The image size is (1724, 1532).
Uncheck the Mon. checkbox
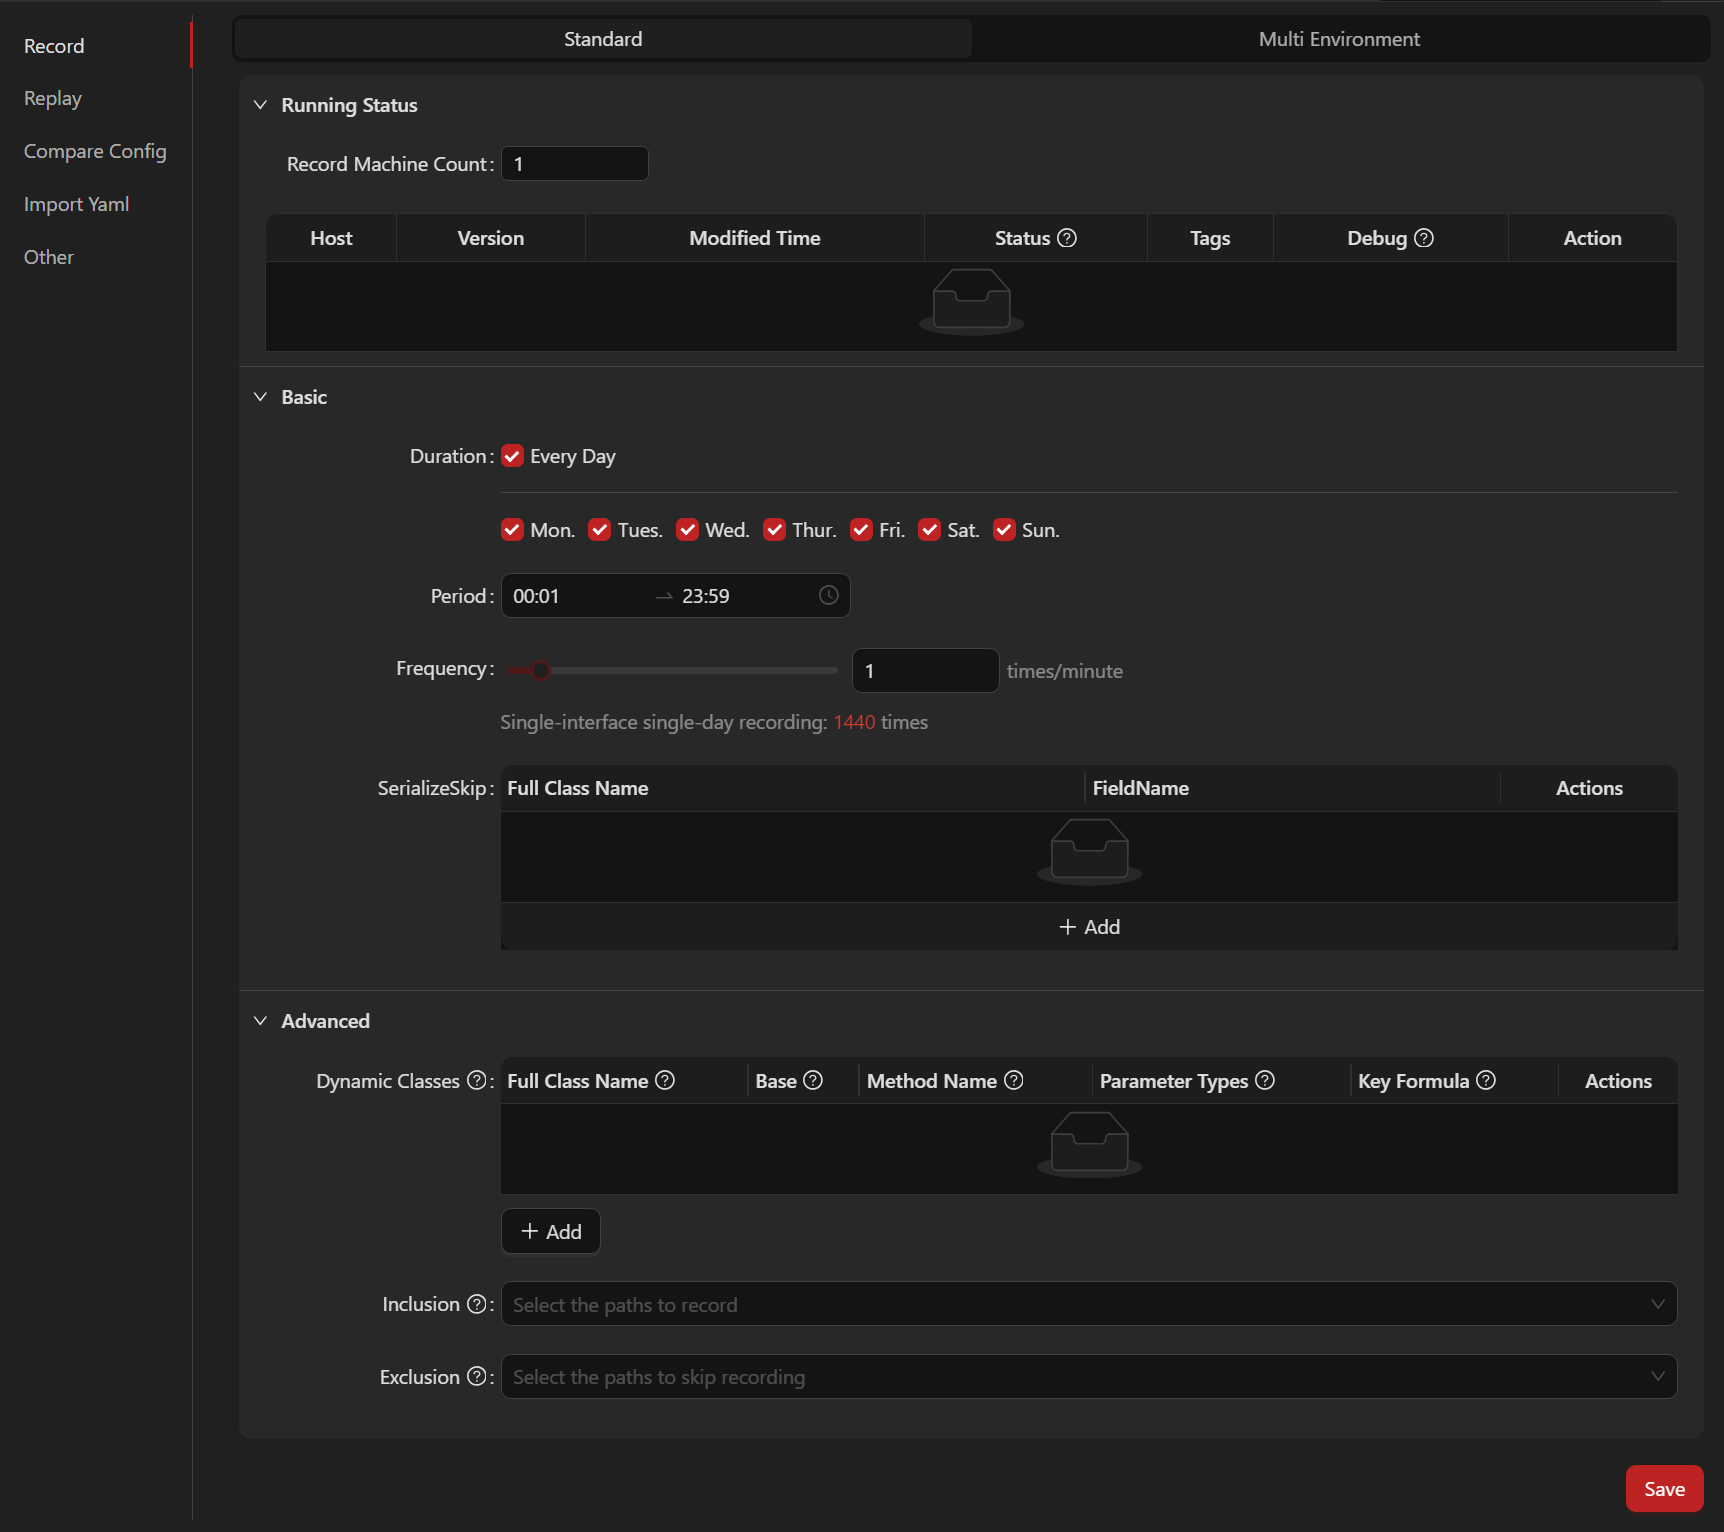[512, 530]
